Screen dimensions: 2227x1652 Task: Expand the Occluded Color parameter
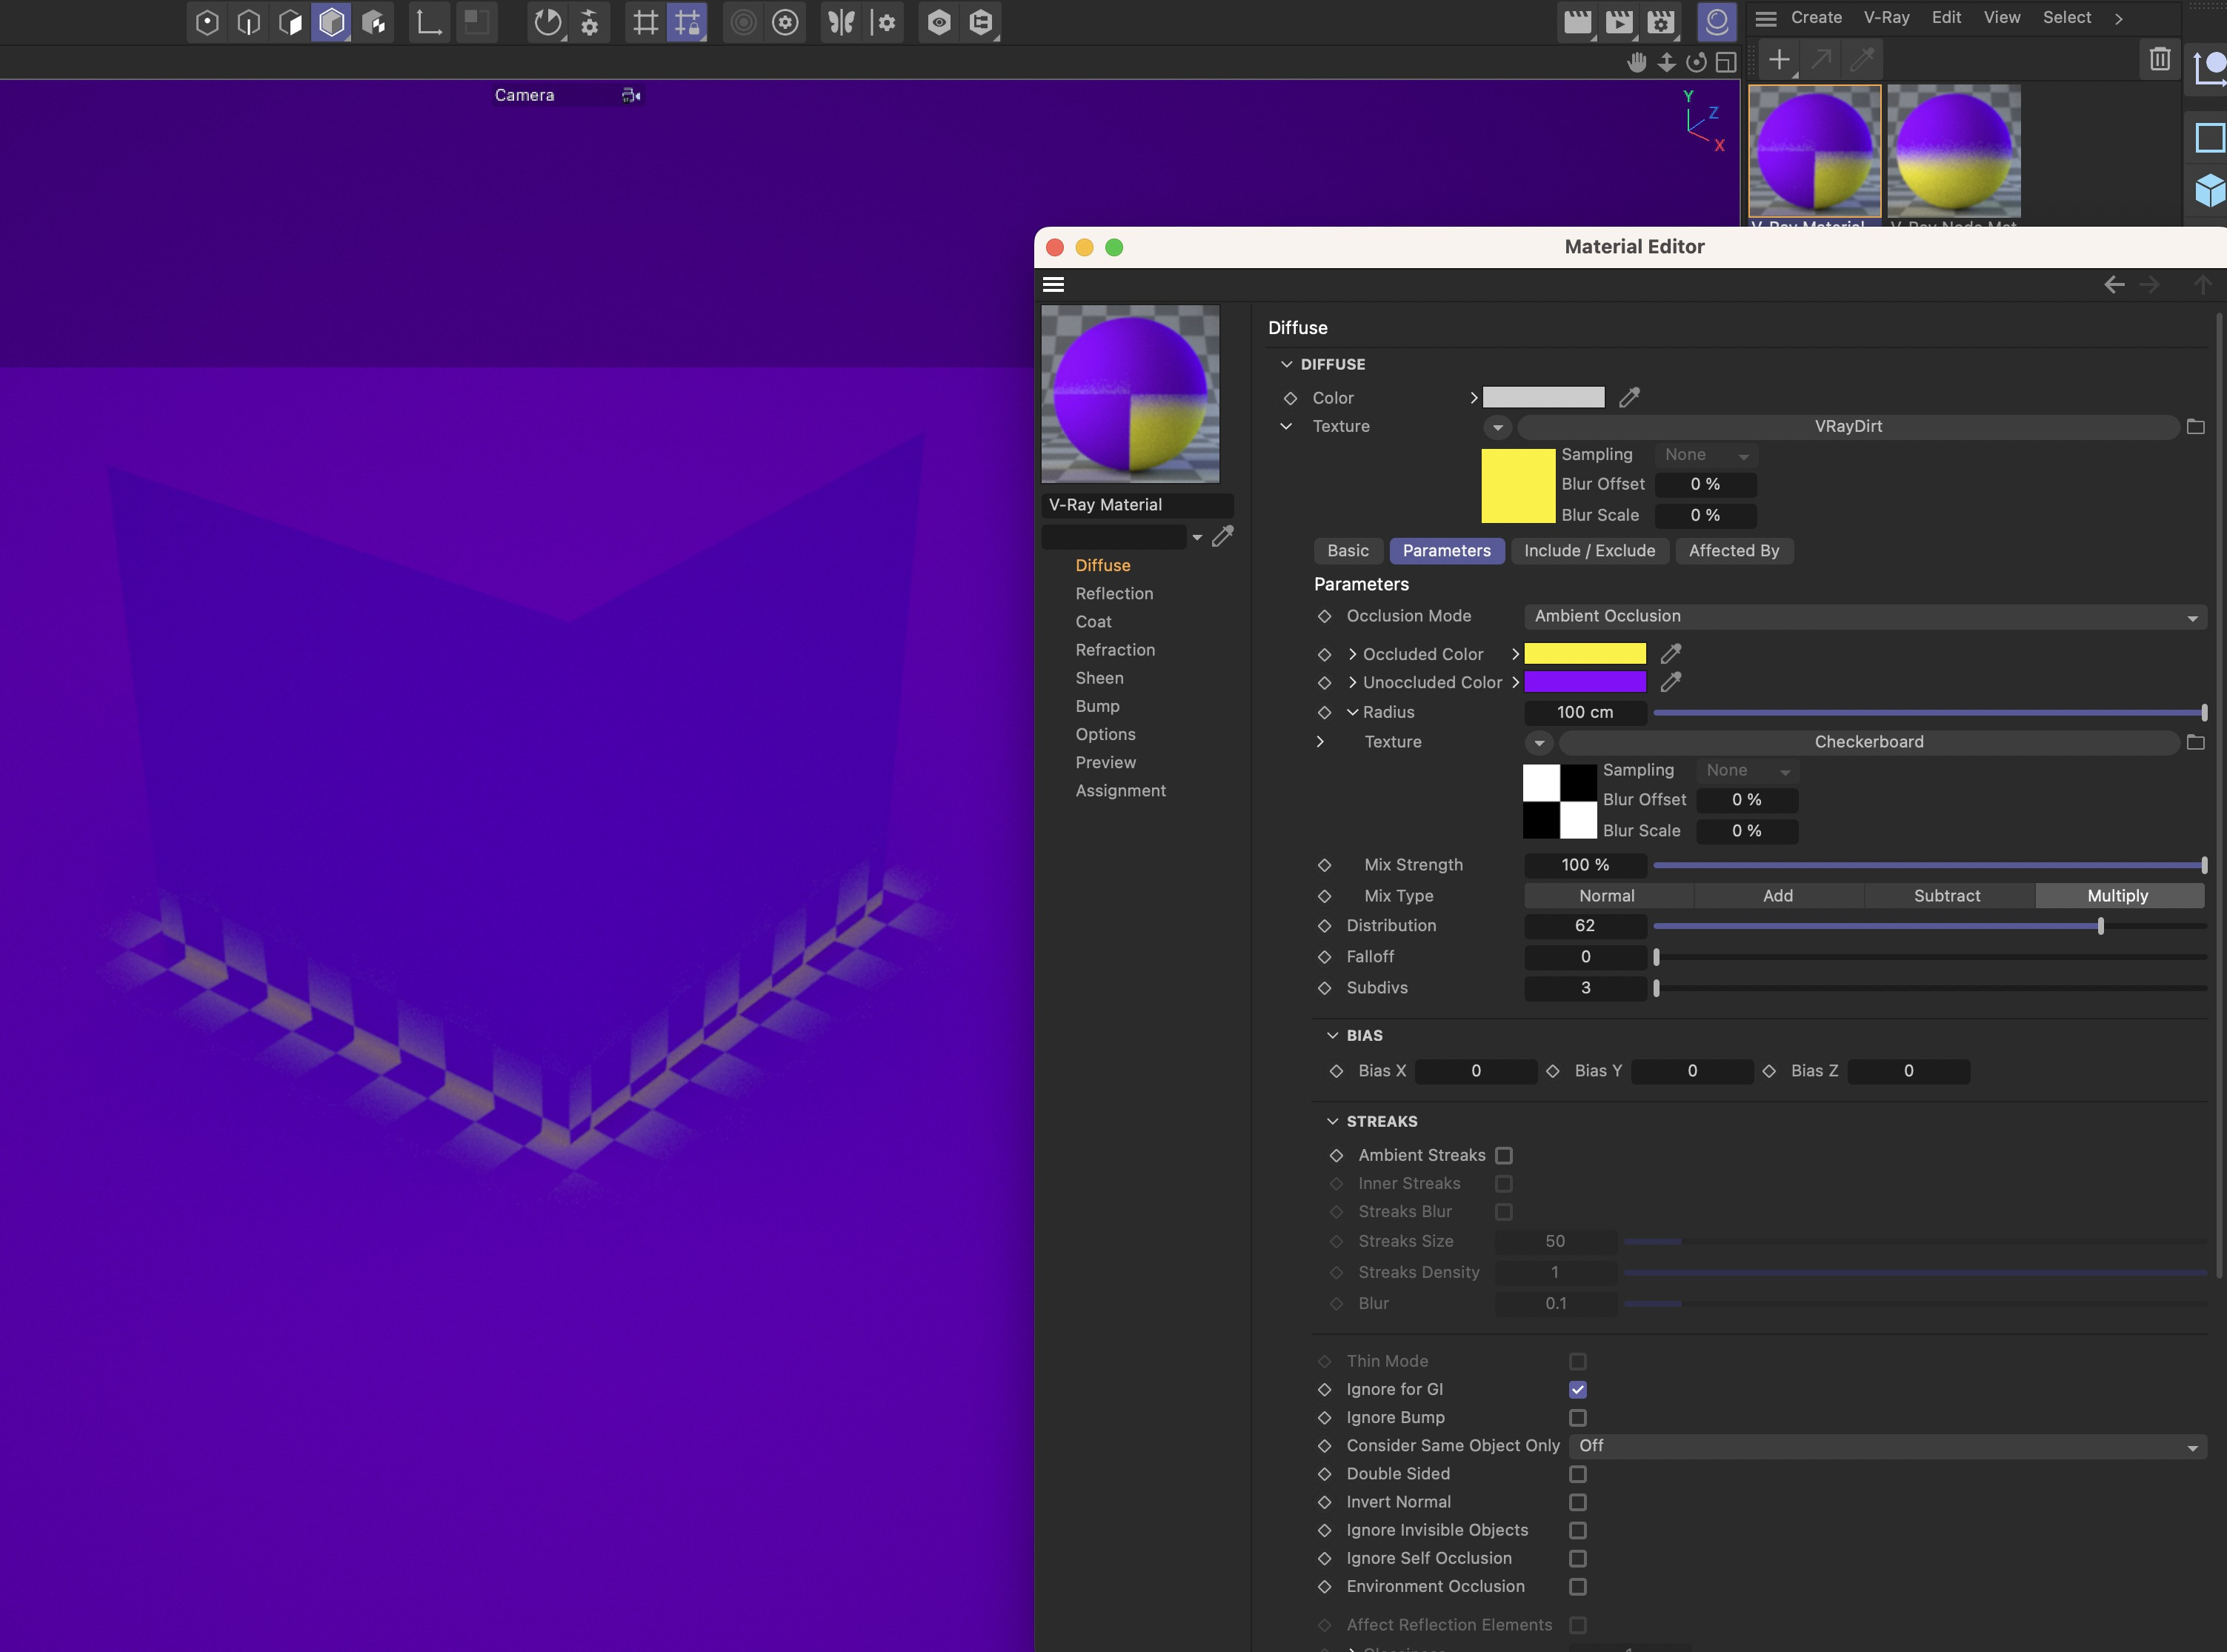pos(1352,654)
